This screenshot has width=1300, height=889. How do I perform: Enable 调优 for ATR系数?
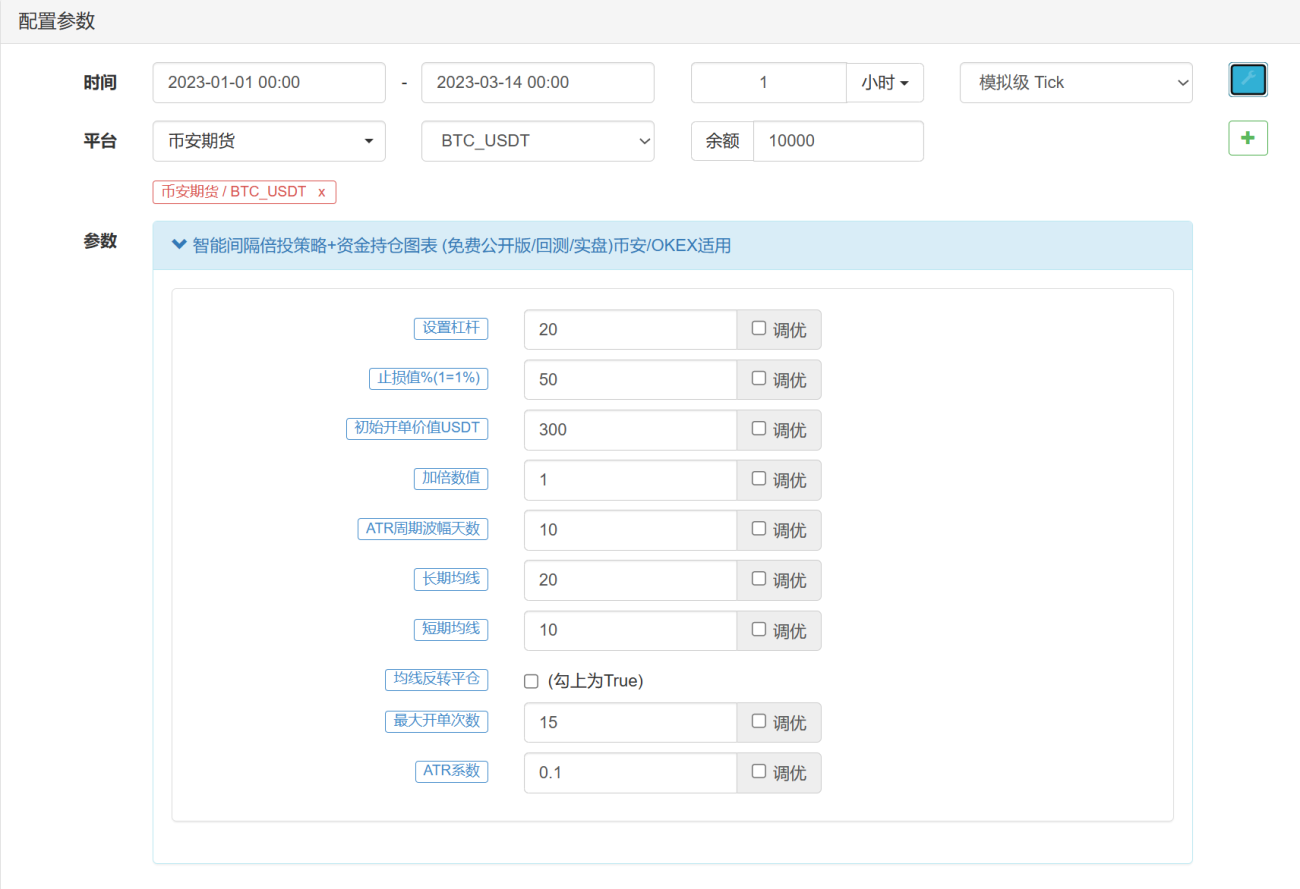(x=759, y=771)
